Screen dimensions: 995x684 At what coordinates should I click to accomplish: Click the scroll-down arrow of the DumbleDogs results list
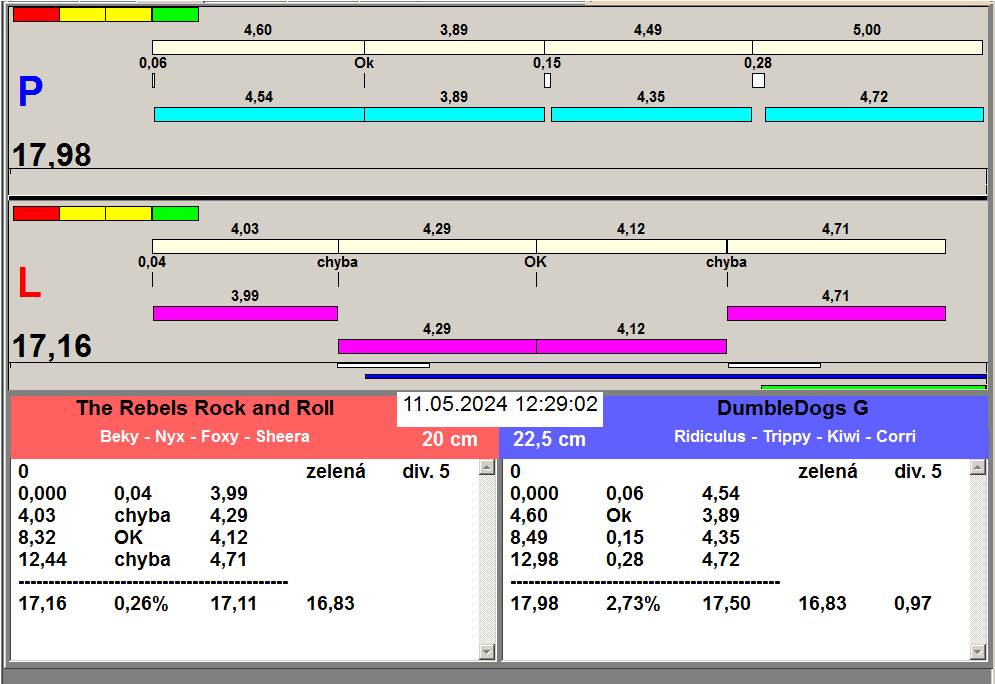click(978, 652)
